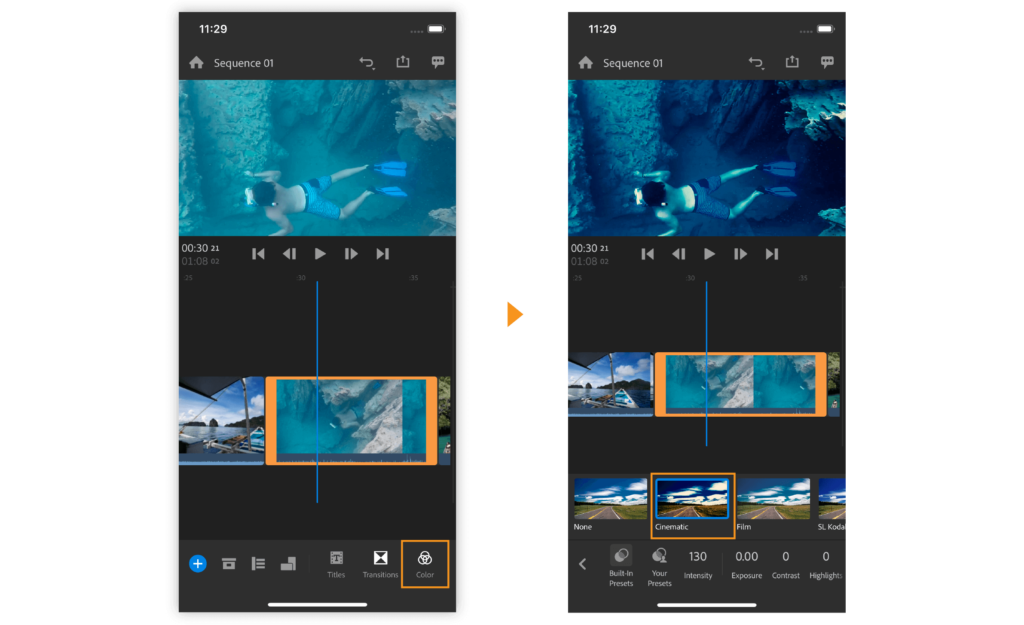
Task: Tap the swimmer video preview in color presets screen
Action: [707, 158]
